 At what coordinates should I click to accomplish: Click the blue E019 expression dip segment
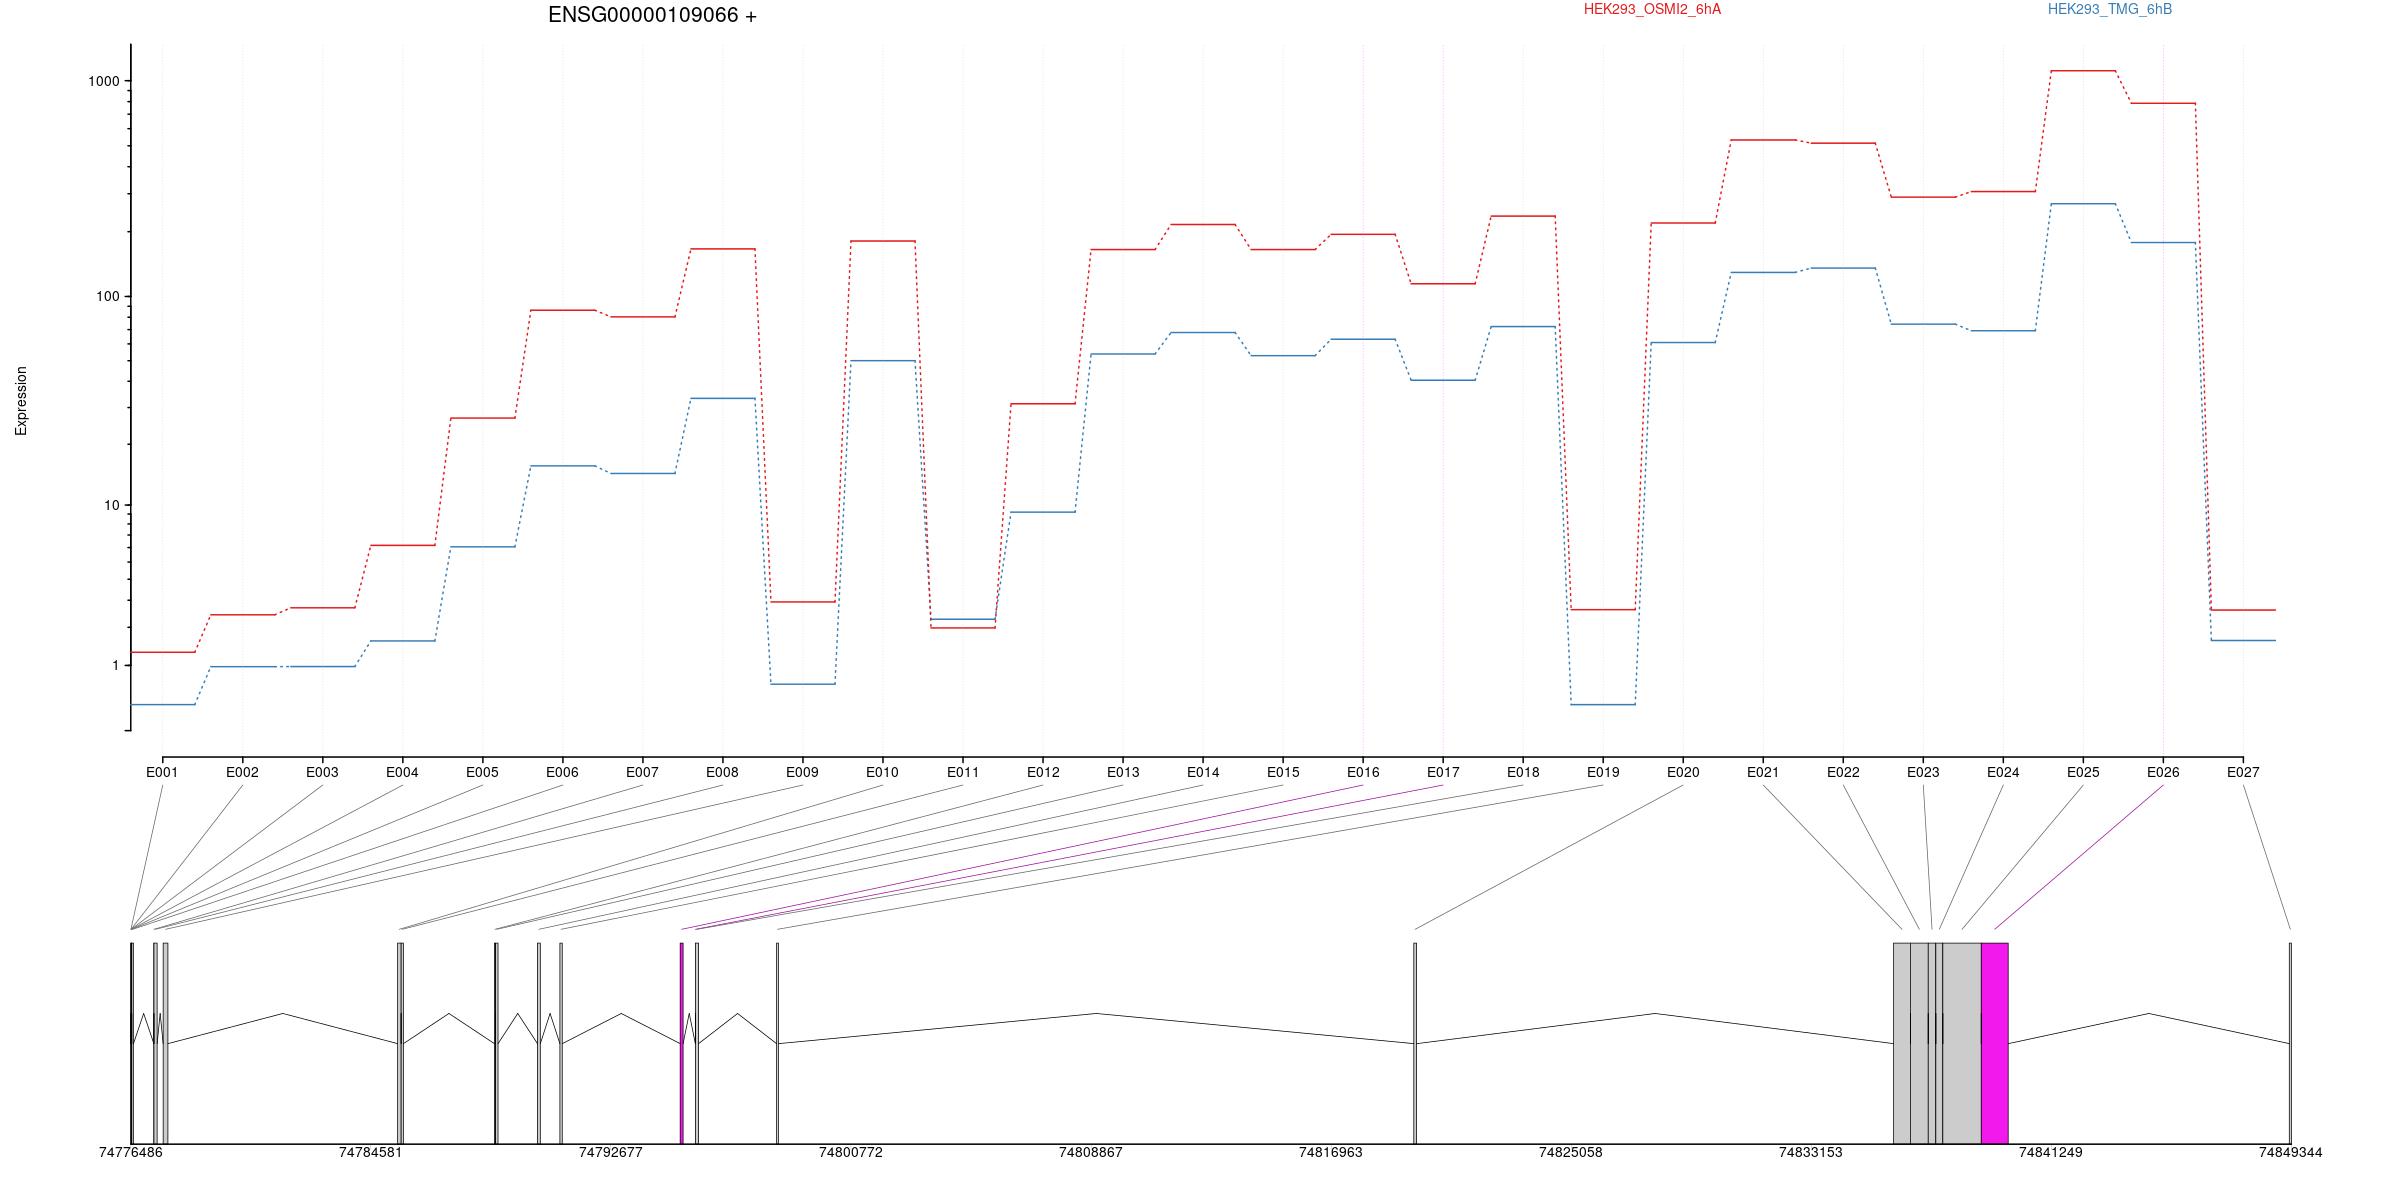click(1603, 705)
